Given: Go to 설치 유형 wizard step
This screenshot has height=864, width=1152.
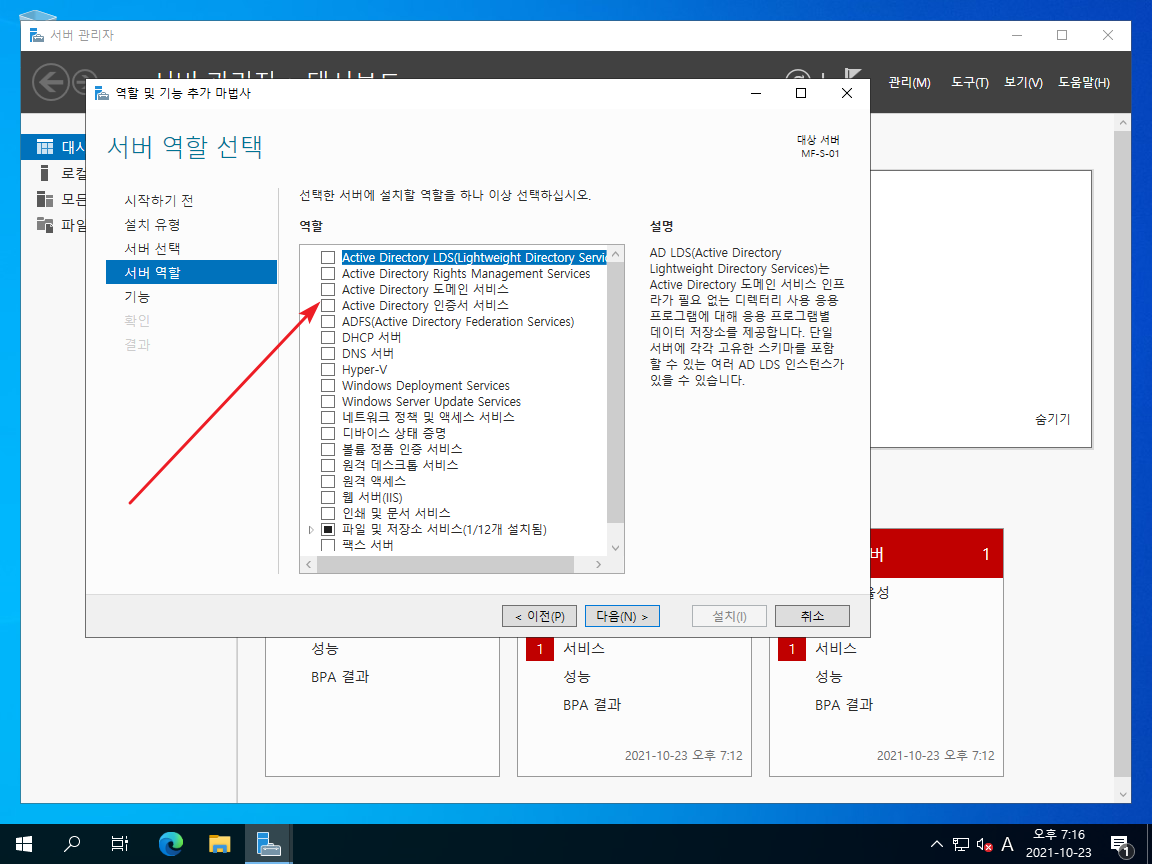Looking at the screenshot, I should point(152,225).
